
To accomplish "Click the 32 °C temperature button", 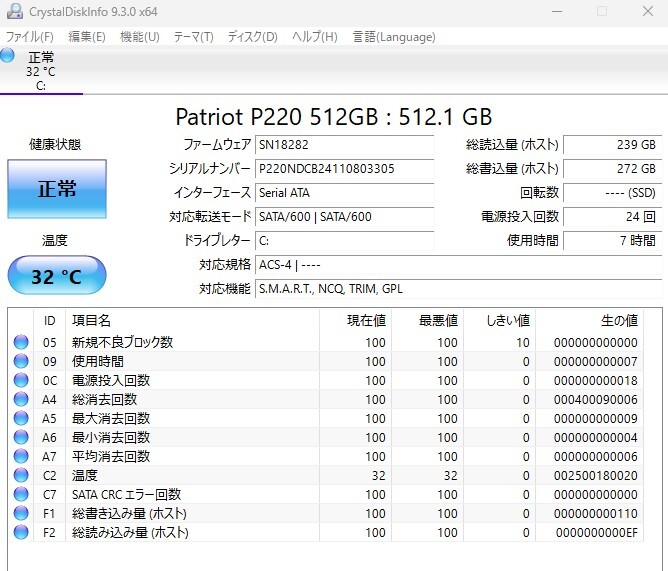I will (x=57, y=276).
